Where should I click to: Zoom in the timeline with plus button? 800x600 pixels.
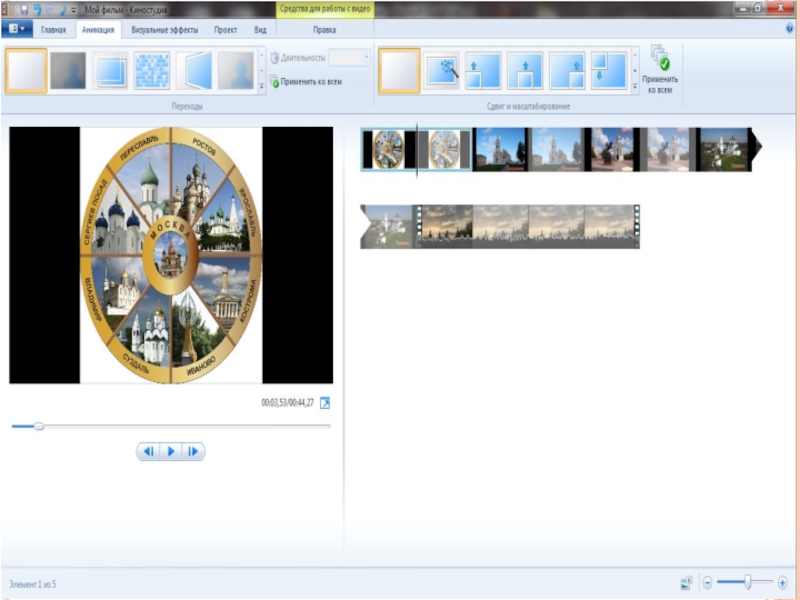coord(782,582)
